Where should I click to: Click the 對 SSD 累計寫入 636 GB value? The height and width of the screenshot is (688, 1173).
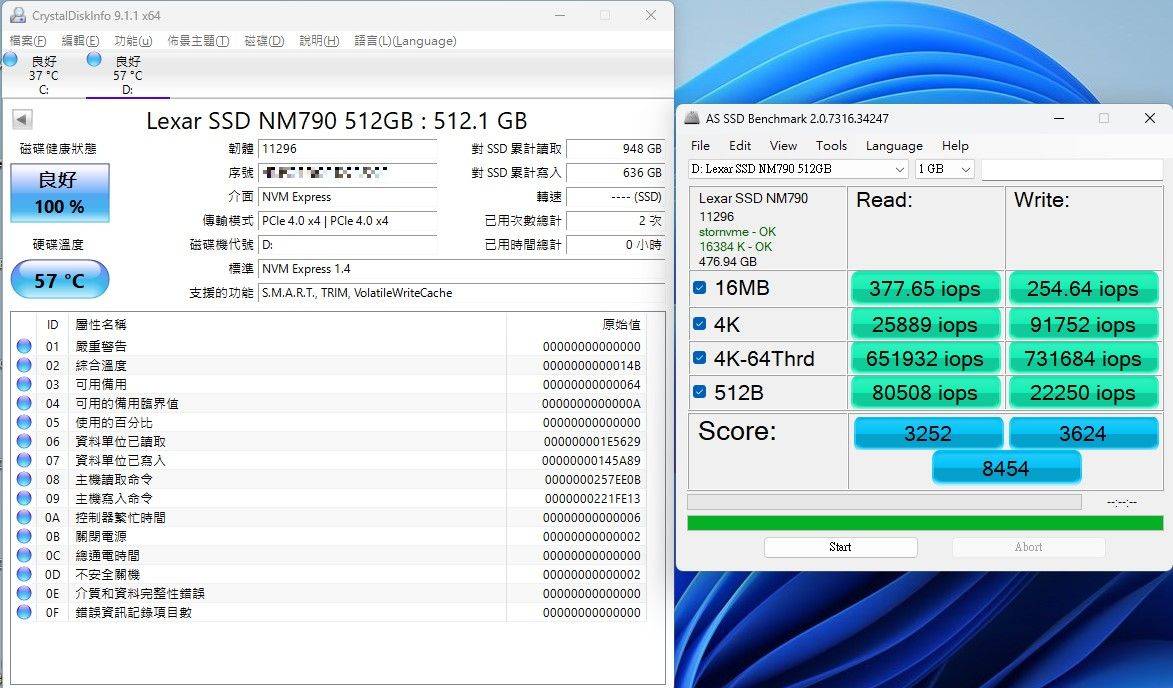[616, 173]
